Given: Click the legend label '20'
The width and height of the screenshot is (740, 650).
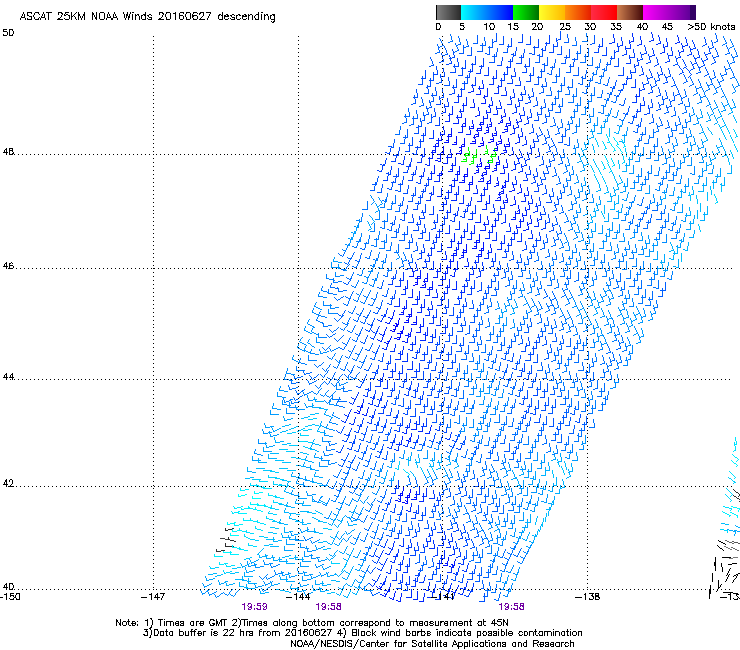Looking at the screenshot, I should (x=537, y=27).
